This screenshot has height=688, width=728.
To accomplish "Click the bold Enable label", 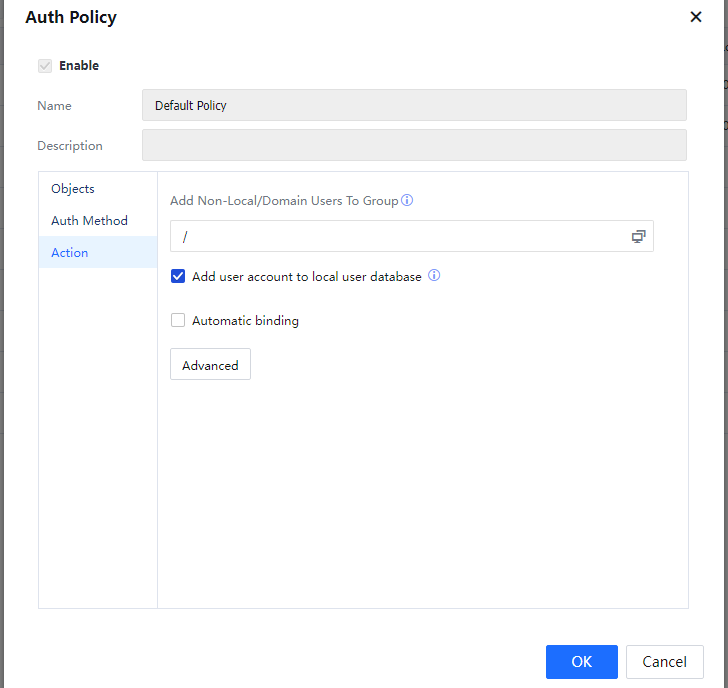I will 79,66.
